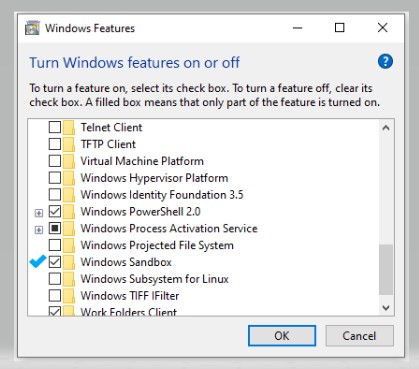Enable Windows Subsystem for Linux checkbox
This screenshot has width=419, height=369.
(55, 279)
